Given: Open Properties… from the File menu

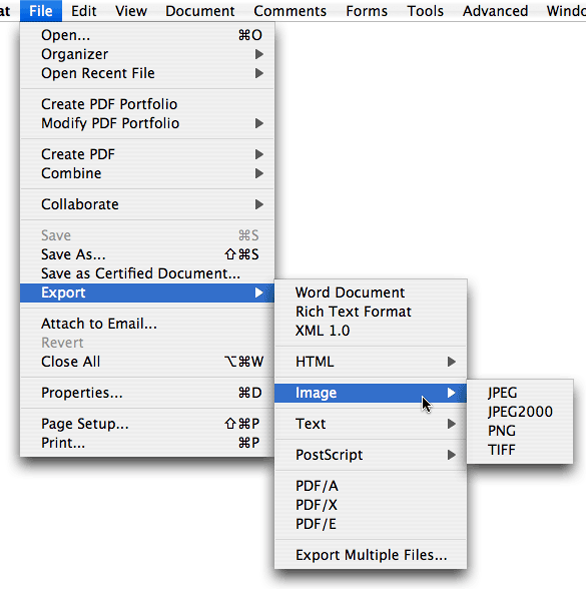Looking at the screenshot, I should point(147,393).
